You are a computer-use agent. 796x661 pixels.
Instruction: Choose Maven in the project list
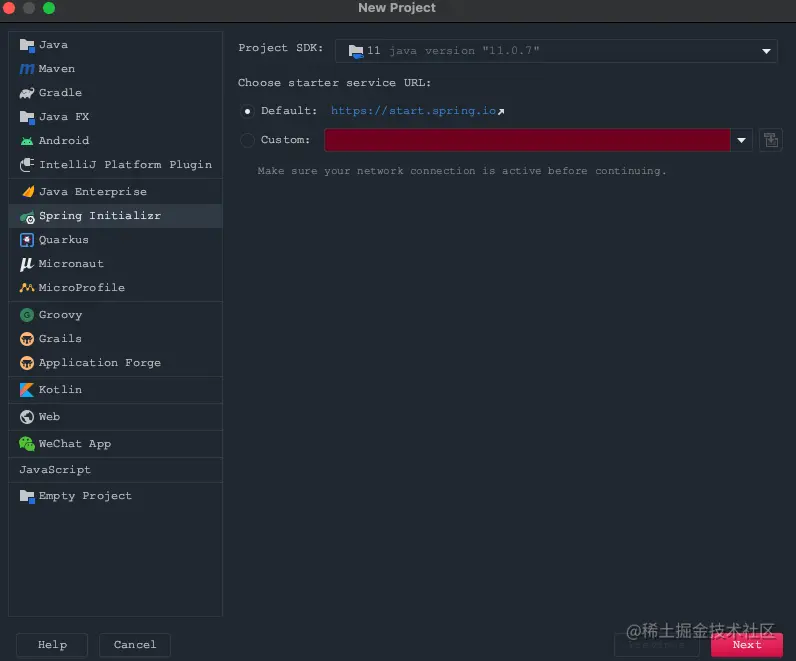click(x=57, y=69)
